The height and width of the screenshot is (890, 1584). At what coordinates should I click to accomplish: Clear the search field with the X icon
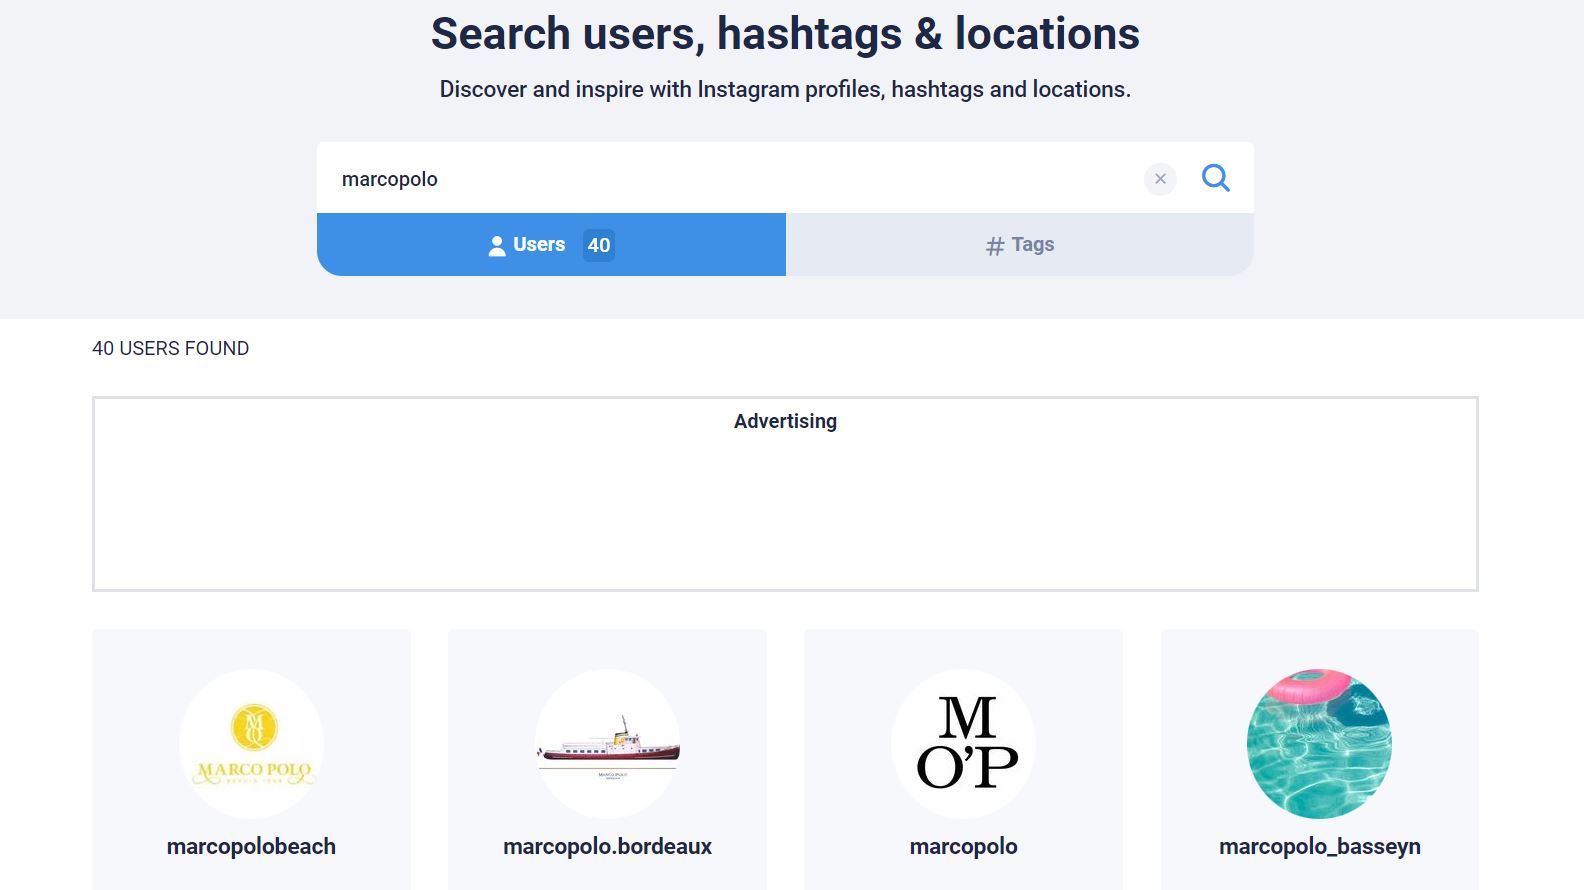(x=1160, y=179)
